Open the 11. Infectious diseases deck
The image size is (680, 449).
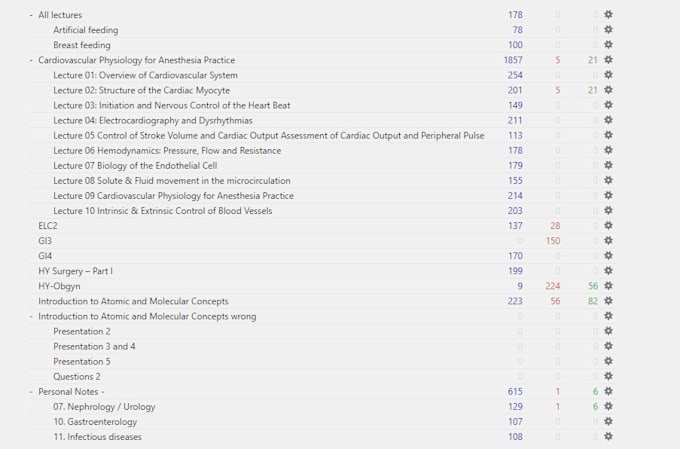point(97,436)
